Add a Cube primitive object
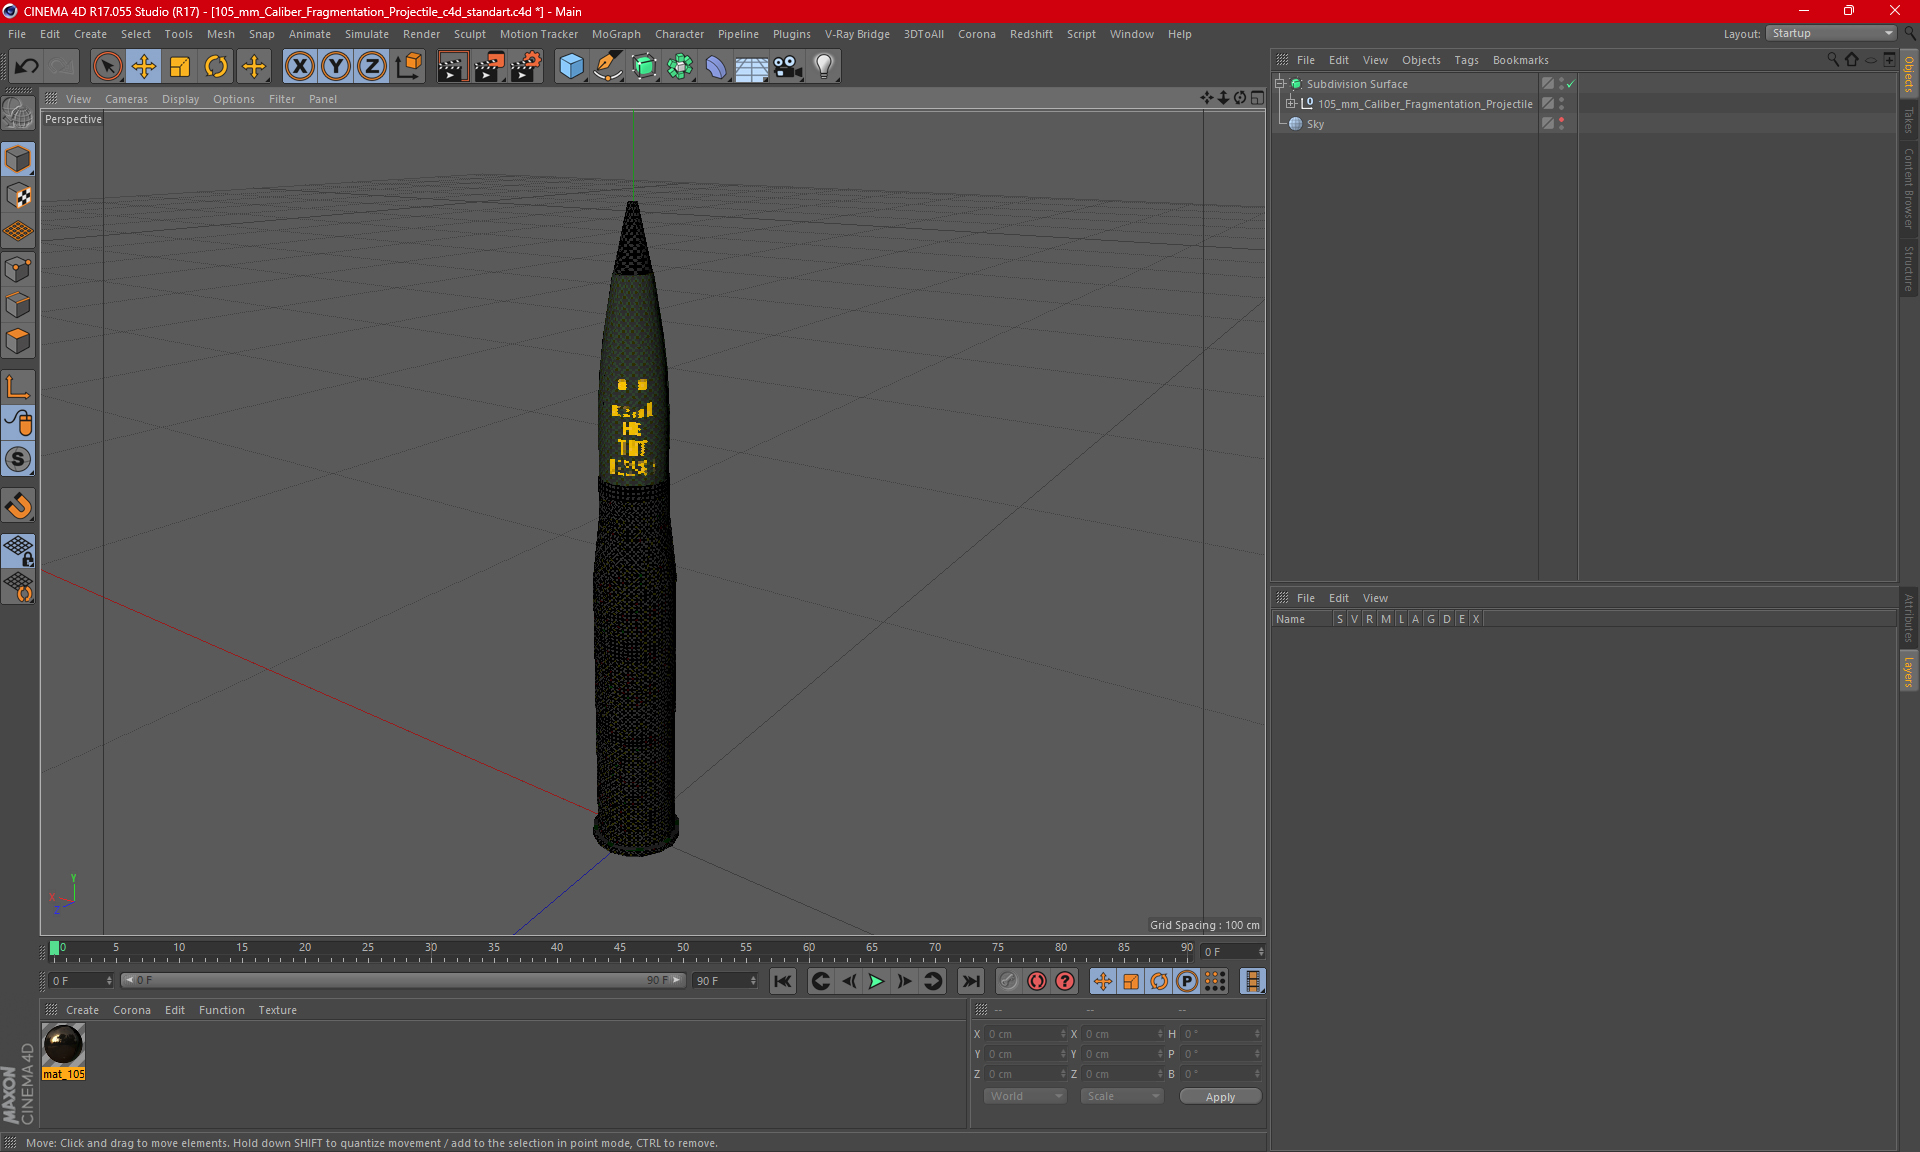The image size is (1920, 1152). point(571,67)
